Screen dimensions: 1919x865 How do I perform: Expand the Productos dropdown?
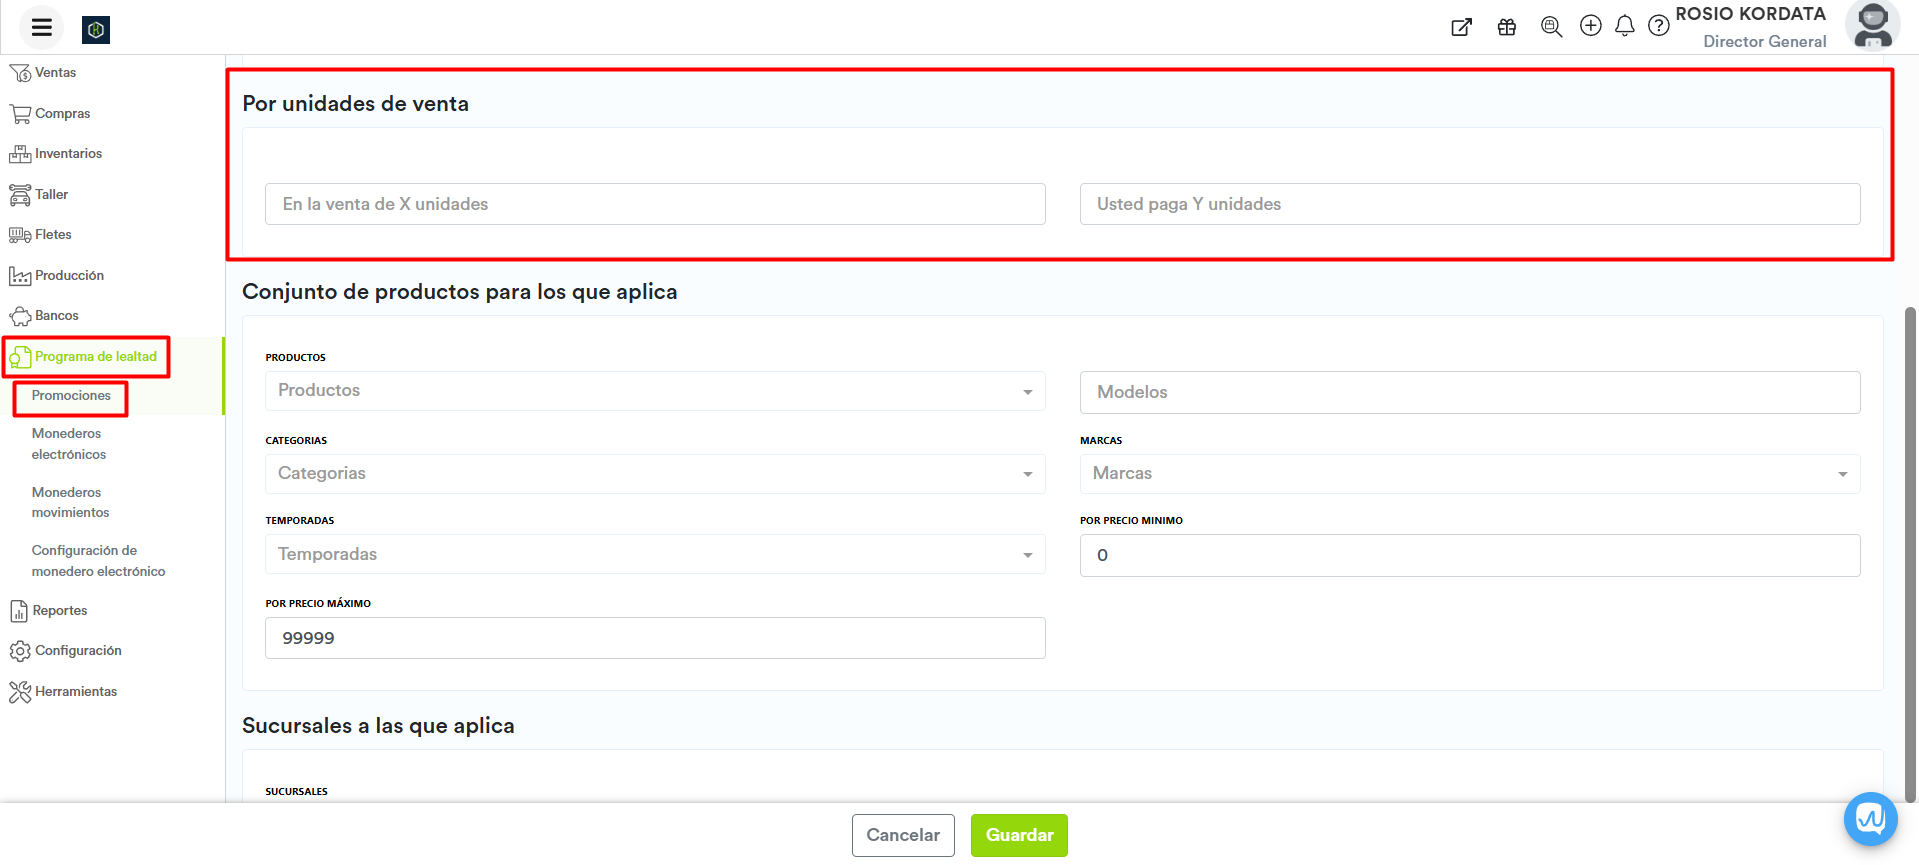click(654, 391)
